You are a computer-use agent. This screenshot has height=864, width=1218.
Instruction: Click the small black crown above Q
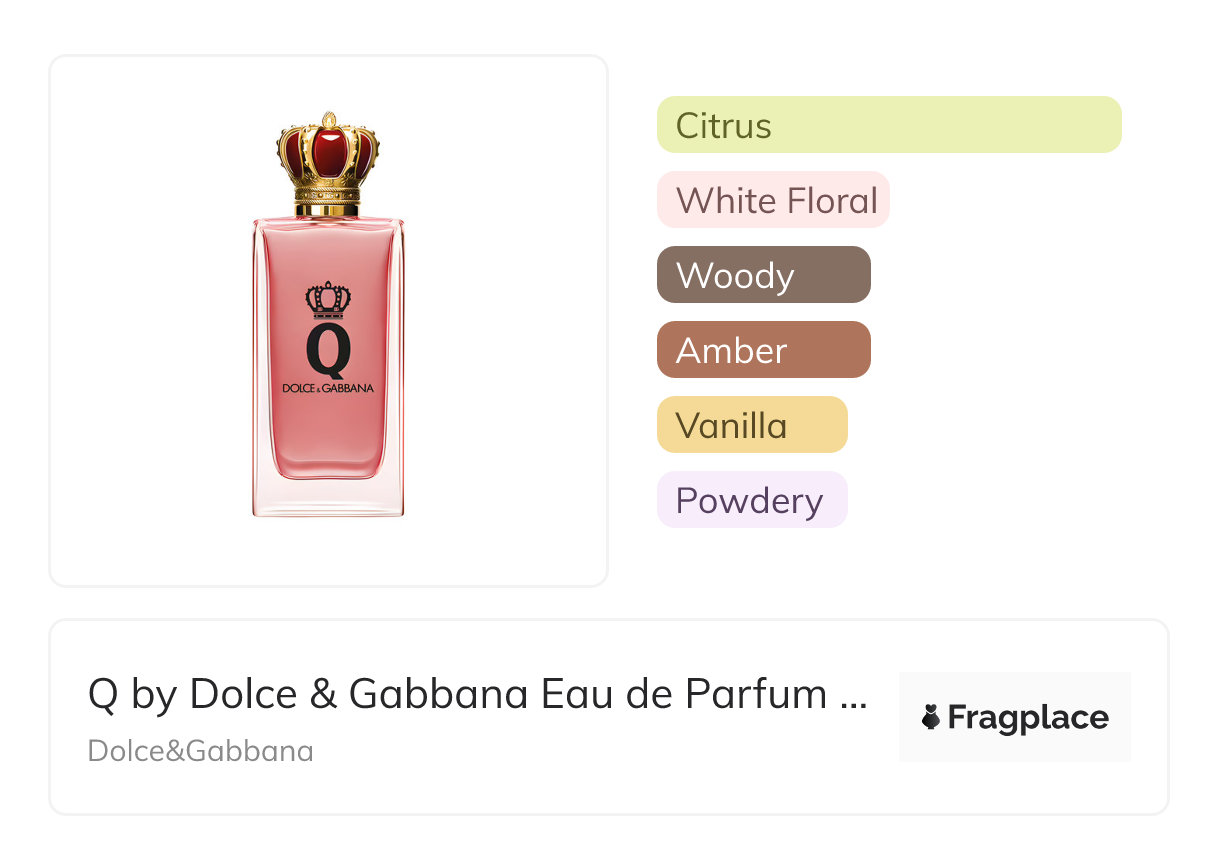pos(328,298)
